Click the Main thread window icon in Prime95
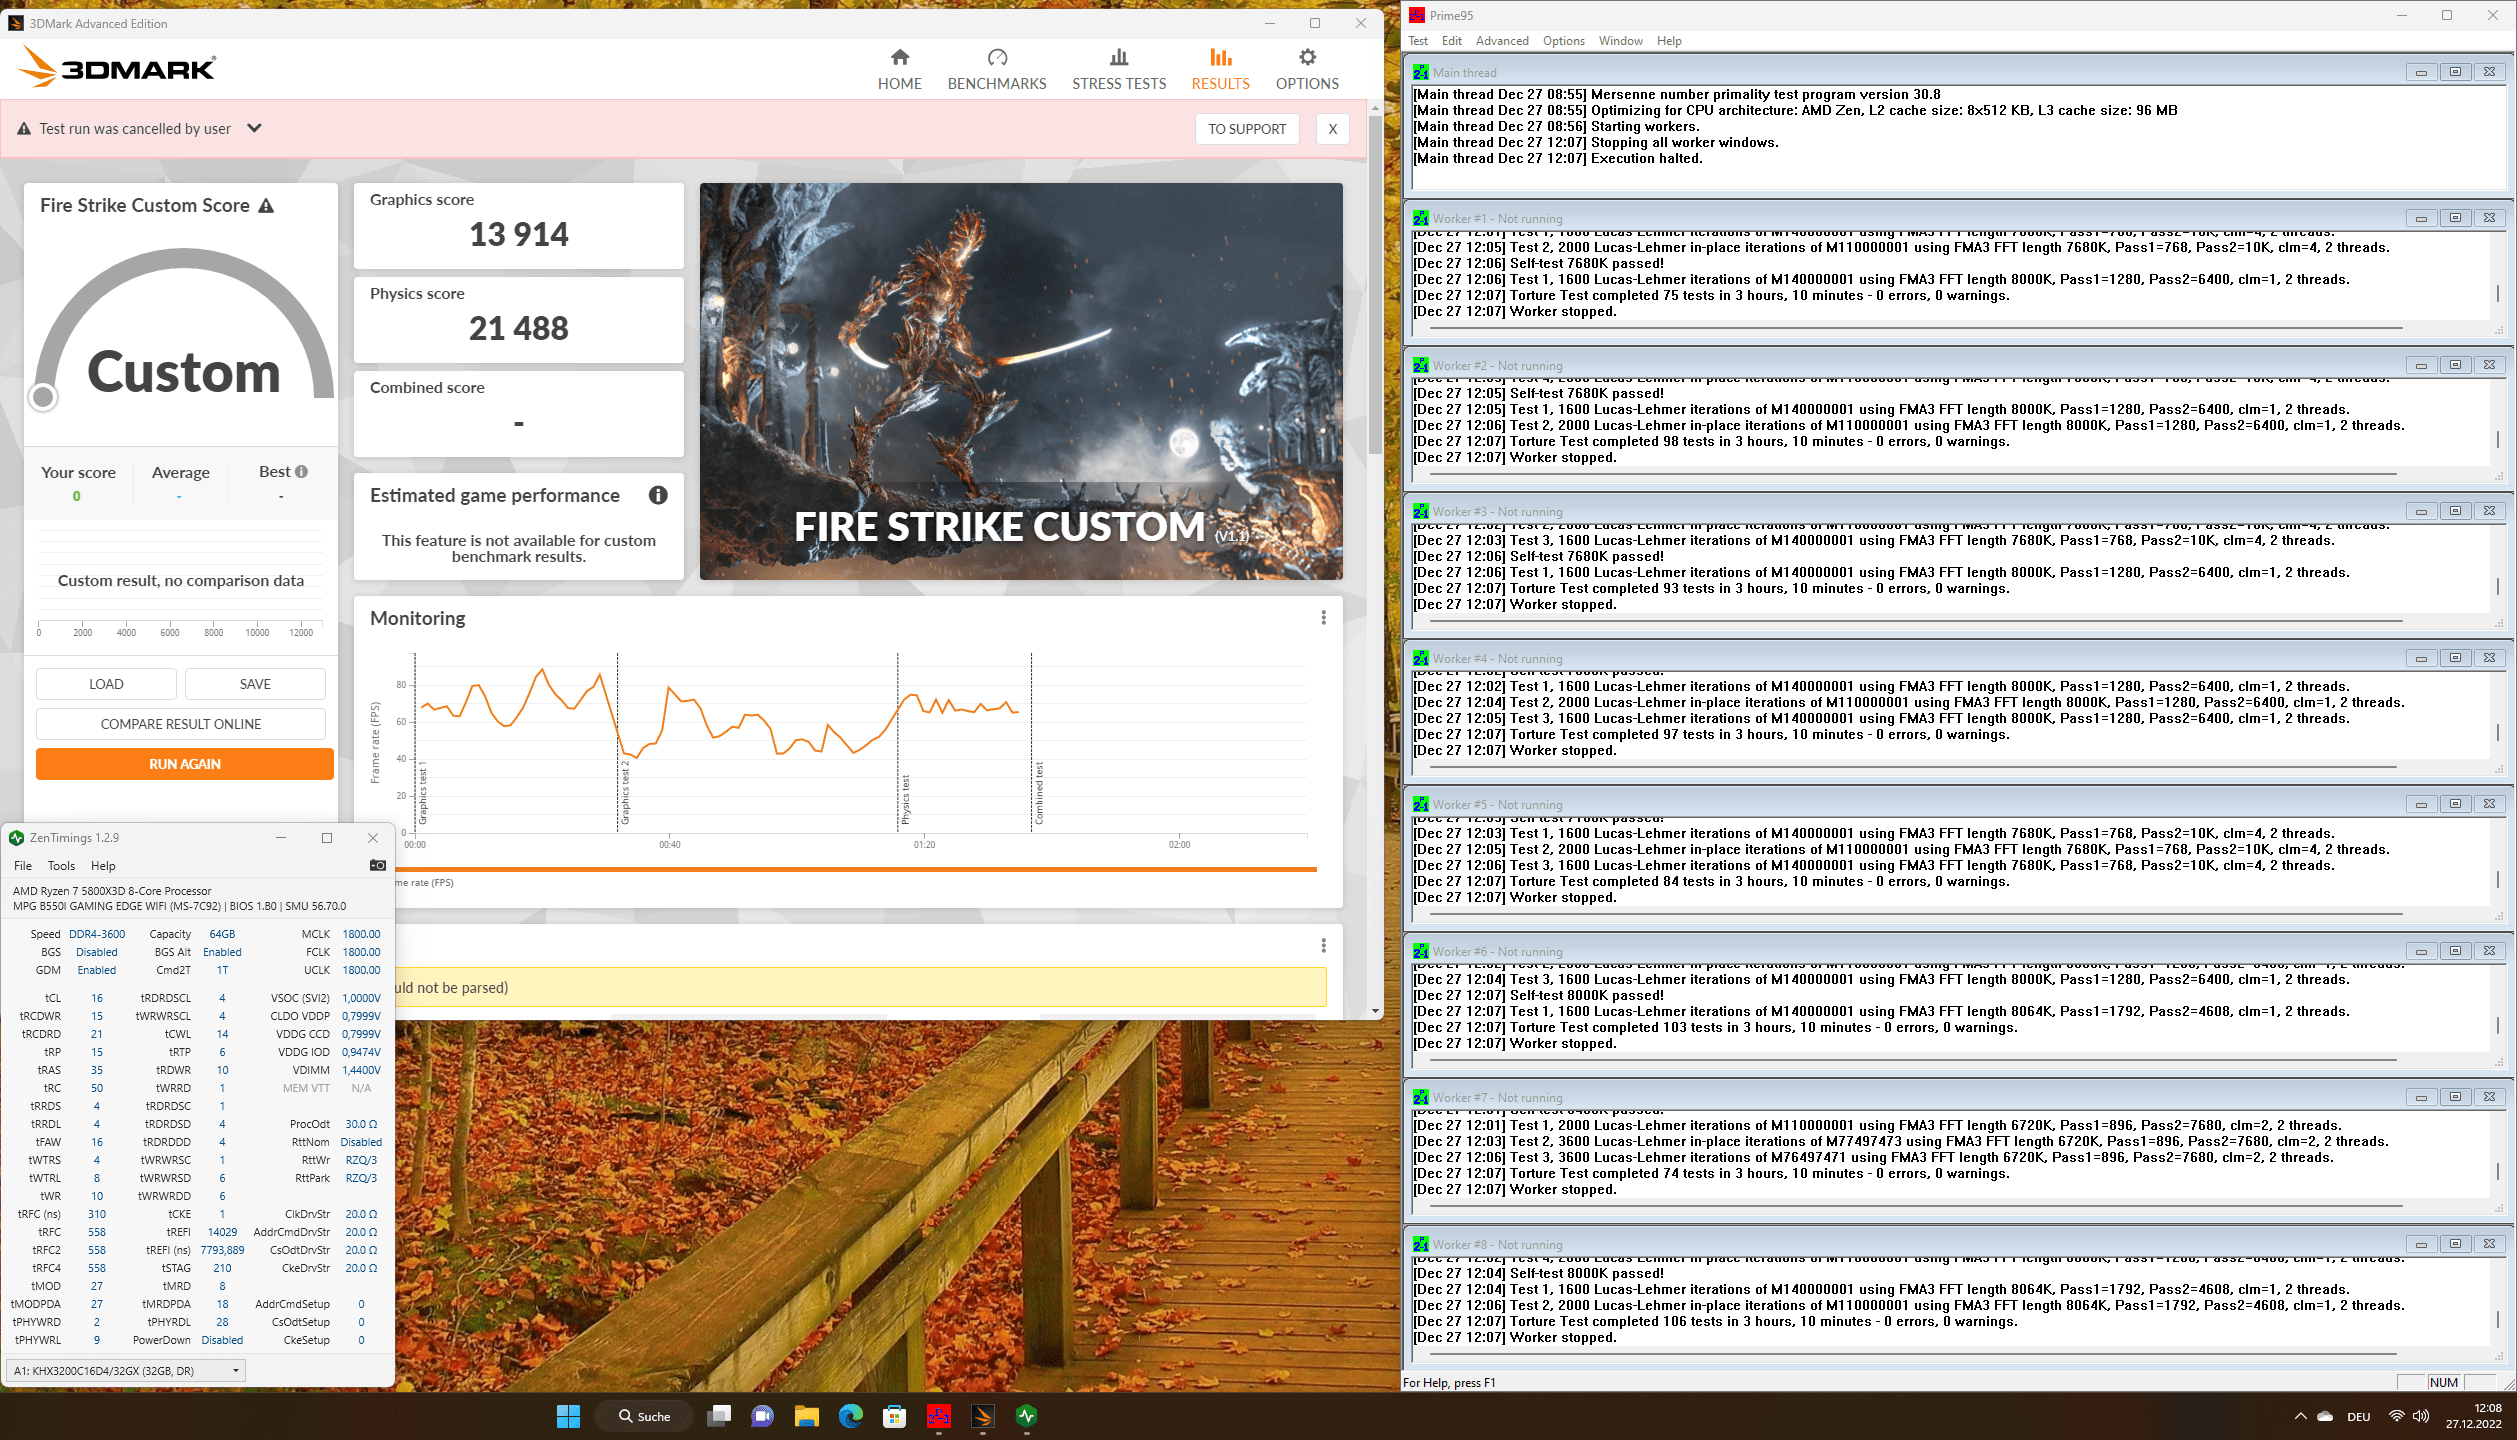Viewport: 2517px width, 1440px height. pyautogui.click(x=1421, y=72)
